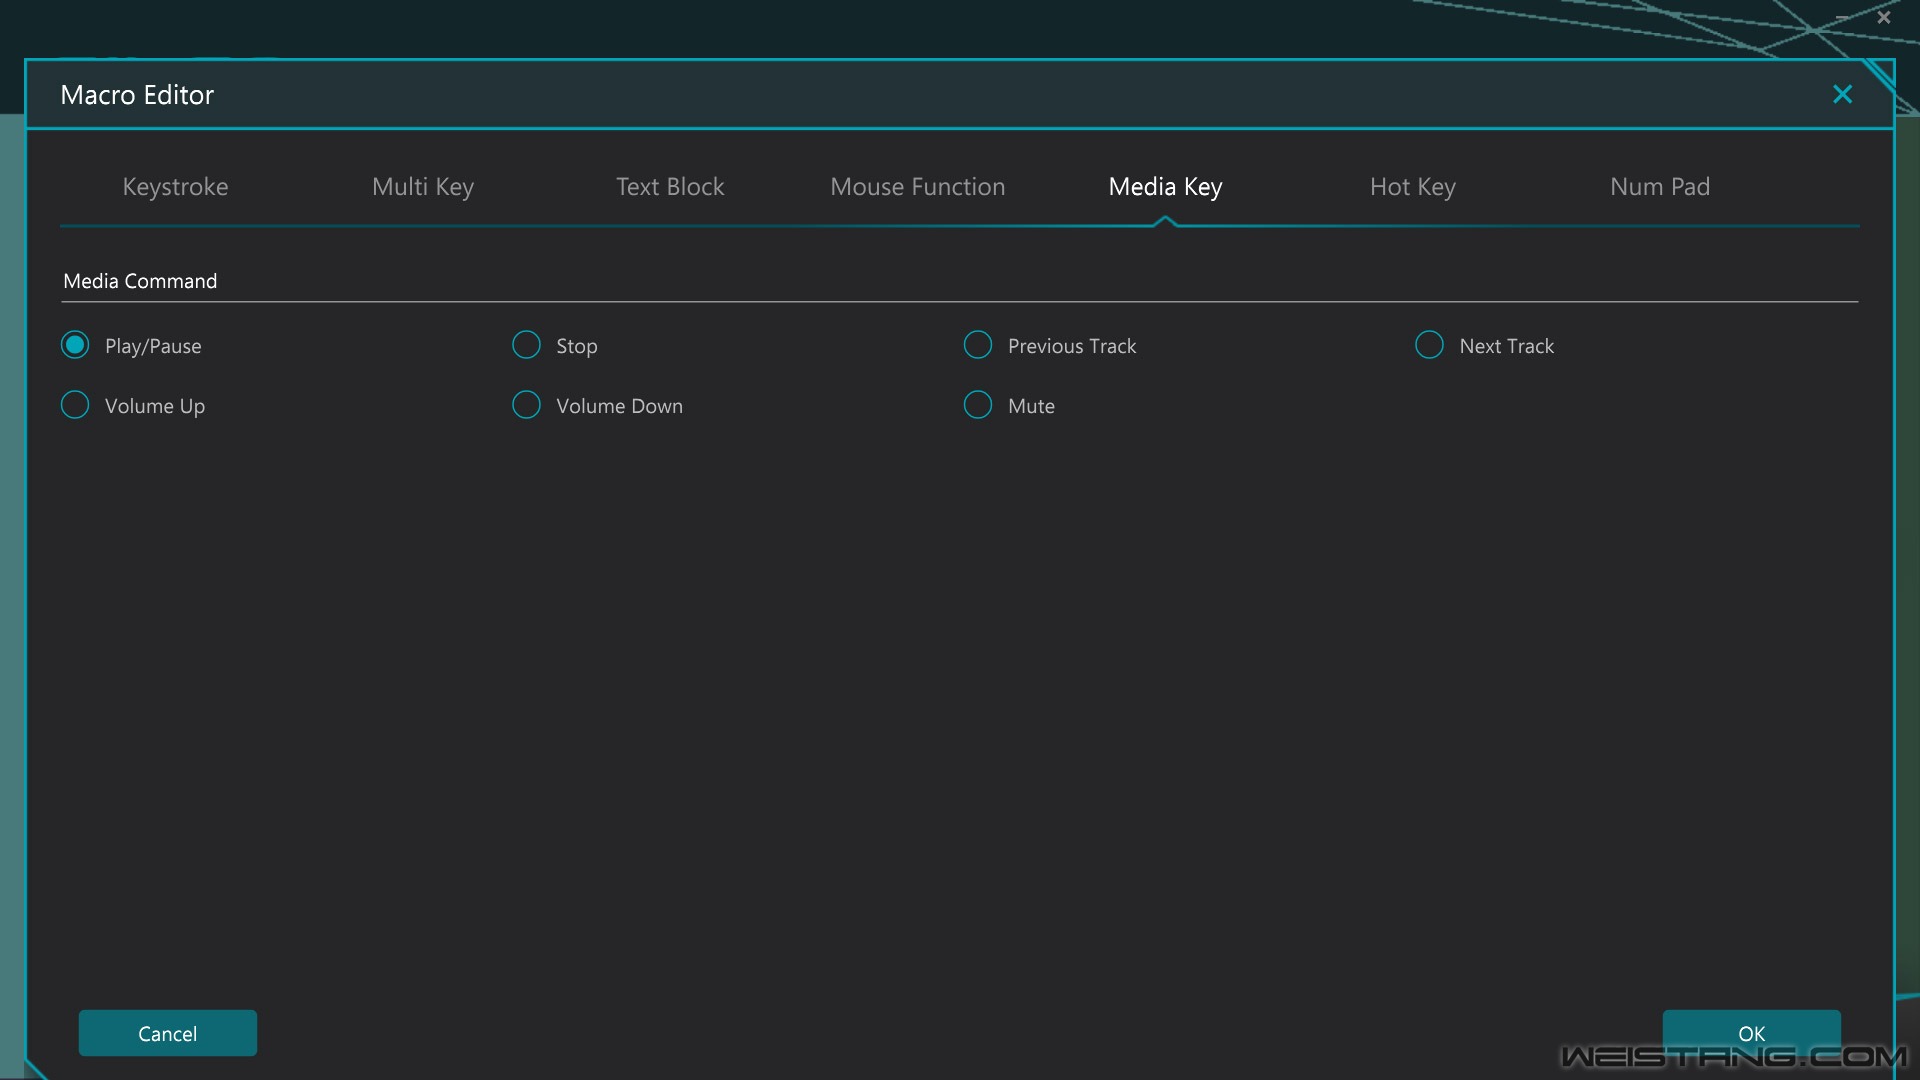1920x1080 pixels.
Task: Click the Media Key tab
Action: (x=1165, y=187)
